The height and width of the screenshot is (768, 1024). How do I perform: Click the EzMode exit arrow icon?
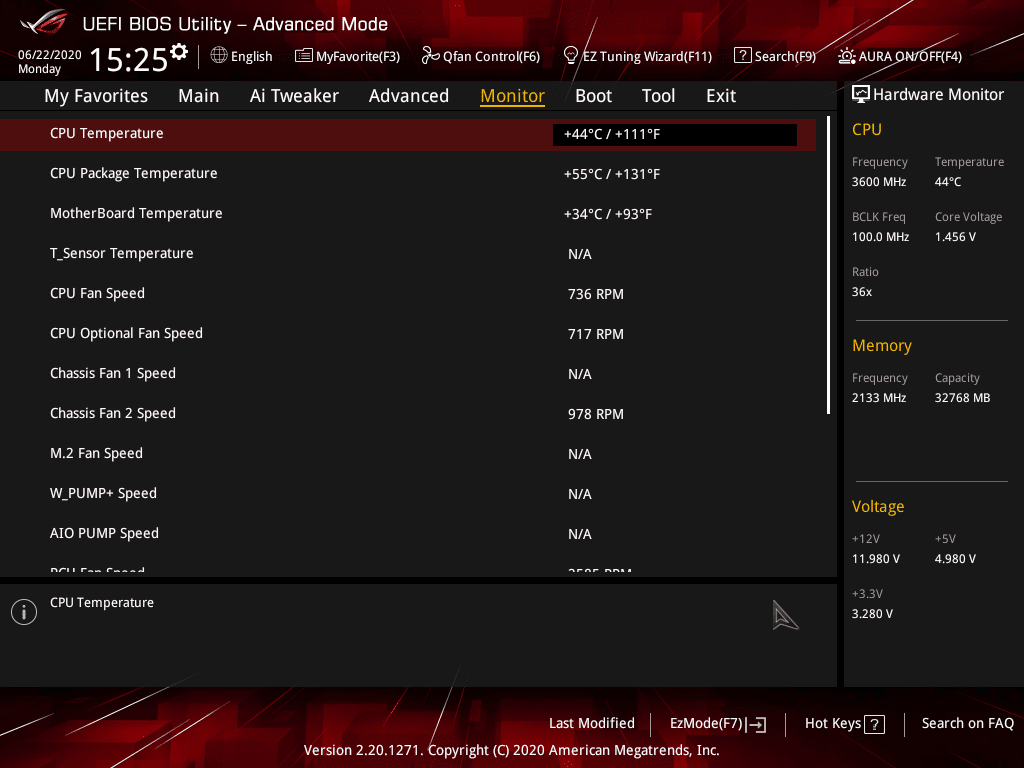(756, 724)
